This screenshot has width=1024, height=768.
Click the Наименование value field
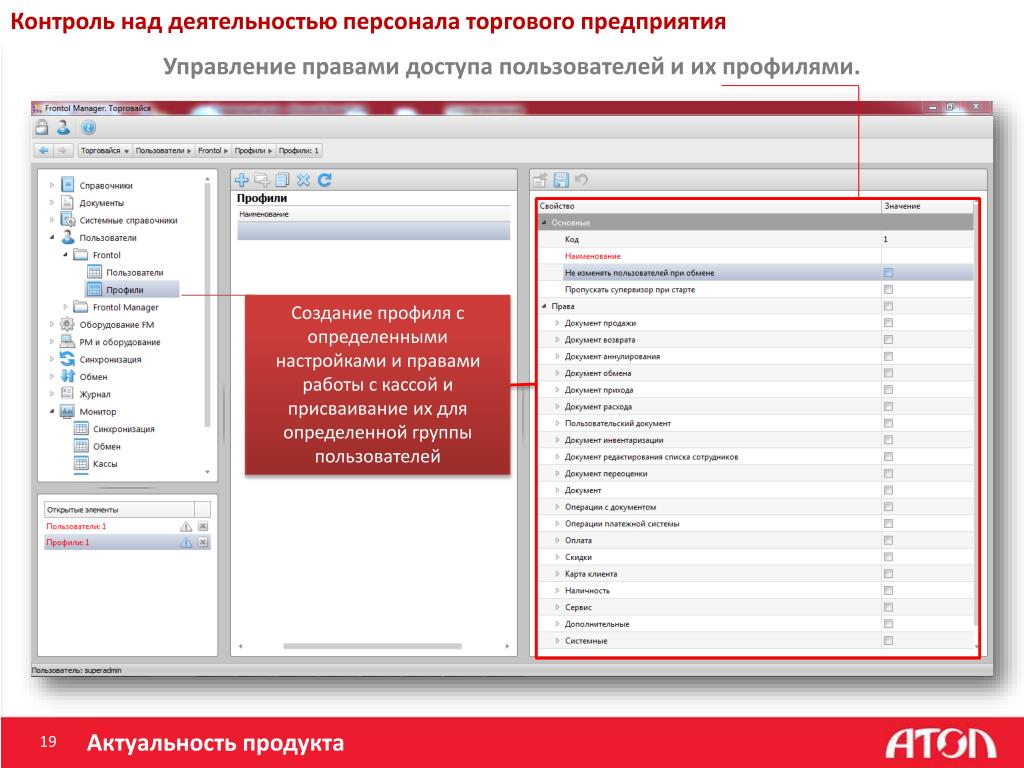[927, 256]
